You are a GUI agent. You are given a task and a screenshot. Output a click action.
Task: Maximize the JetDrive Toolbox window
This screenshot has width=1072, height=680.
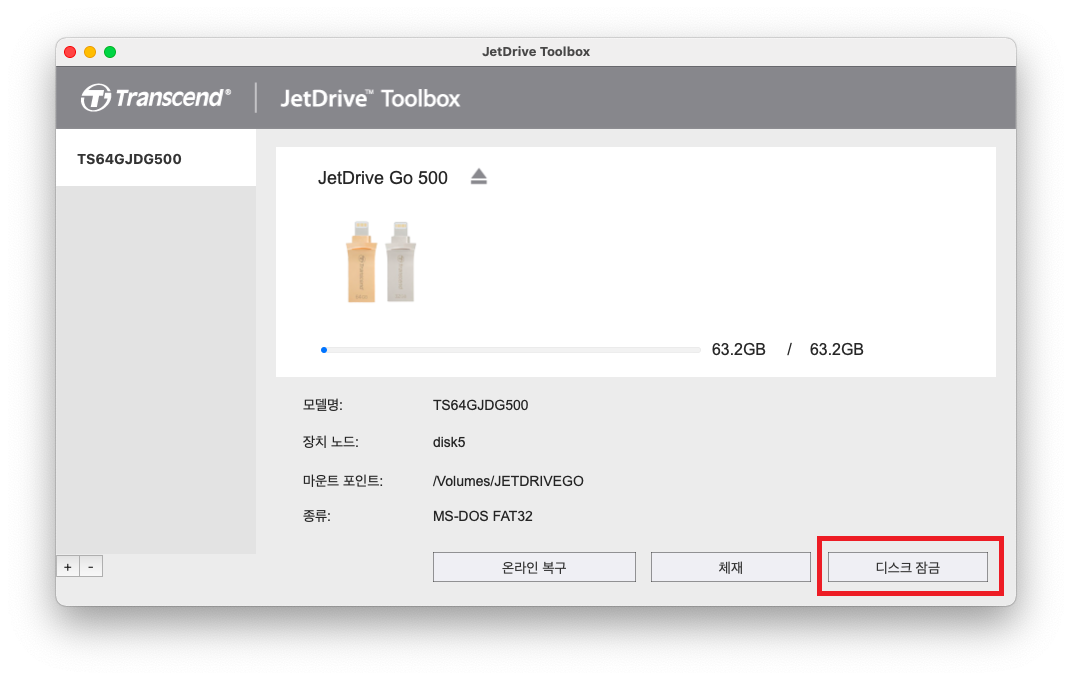tap(110, 52)
